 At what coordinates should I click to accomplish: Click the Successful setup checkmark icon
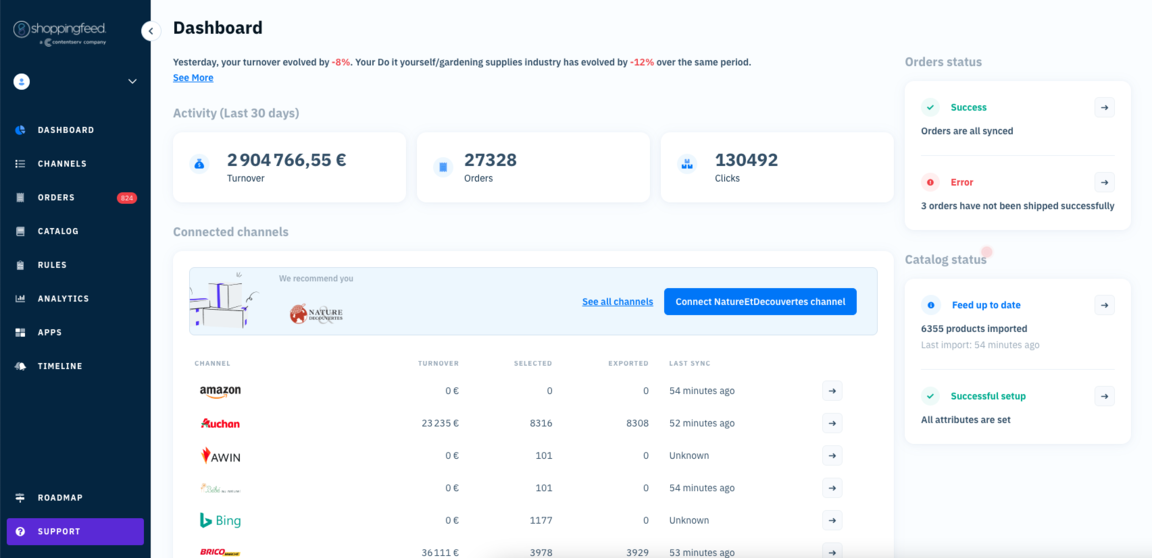pyautogui.click(x=931, y=396)
